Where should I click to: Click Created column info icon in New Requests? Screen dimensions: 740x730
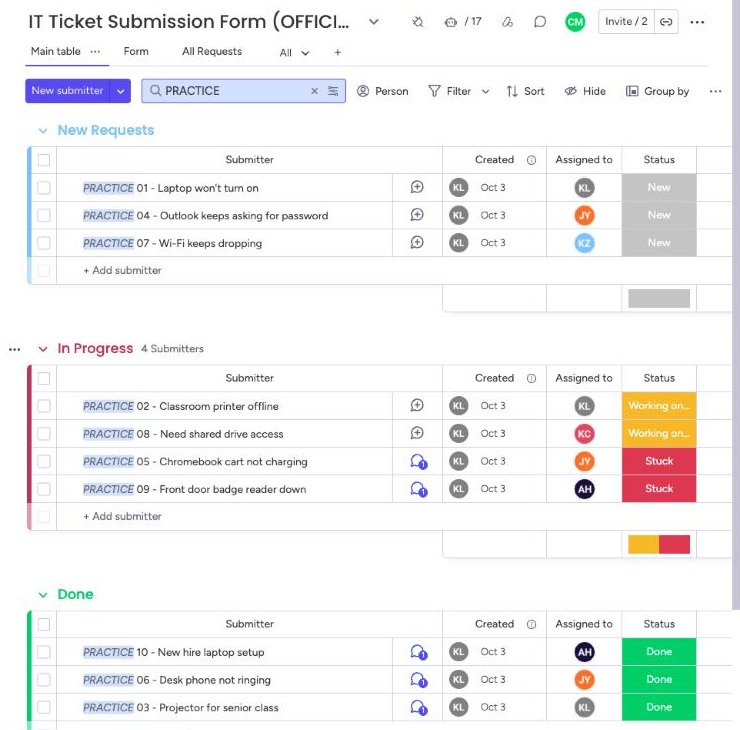click(x=531, y=160)
